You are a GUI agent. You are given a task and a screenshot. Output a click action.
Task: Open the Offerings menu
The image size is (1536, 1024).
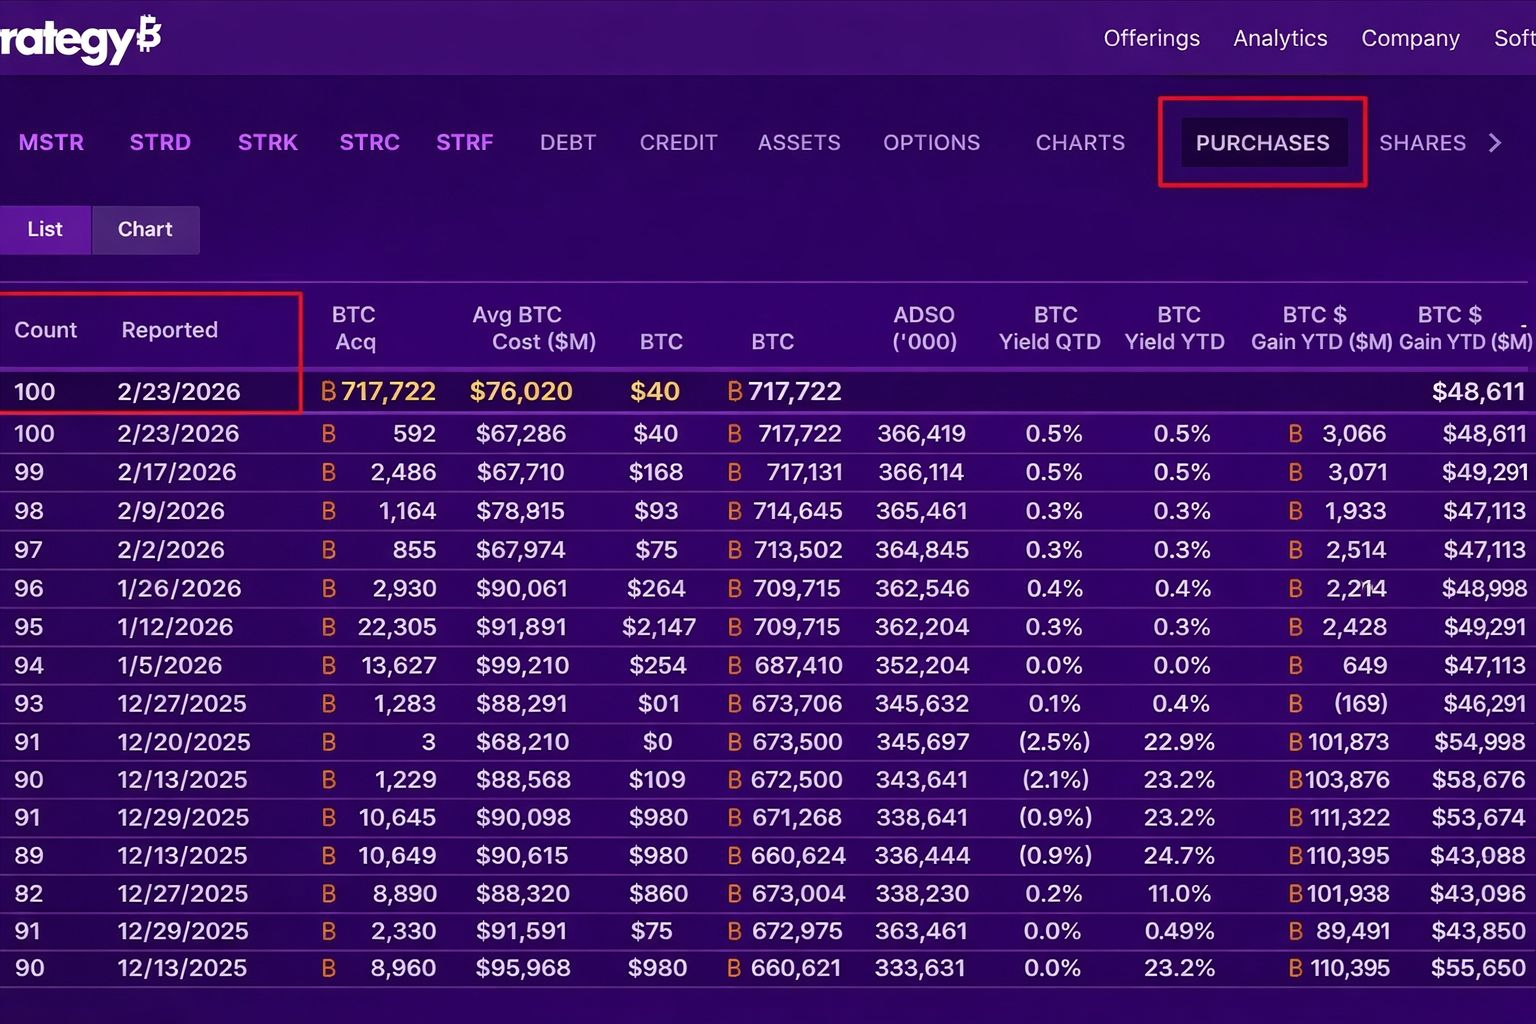click(x=1151, y=38)
